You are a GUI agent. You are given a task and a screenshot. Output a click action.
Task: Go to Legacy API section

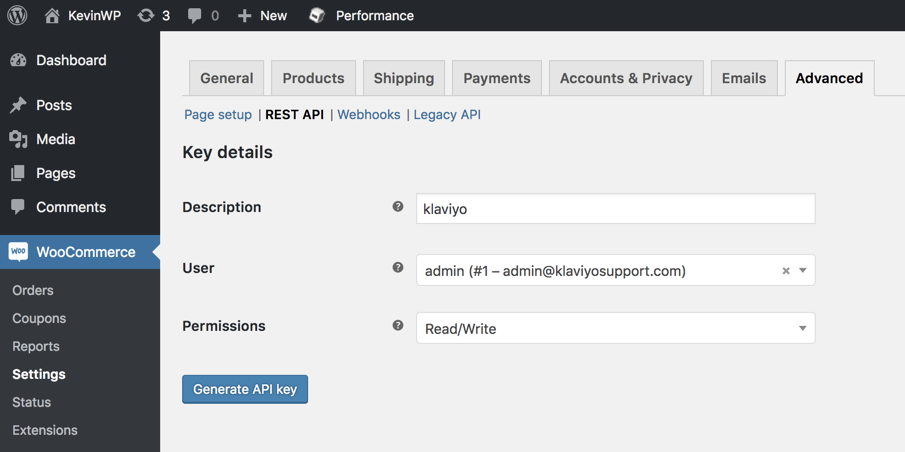click(447, 115)
